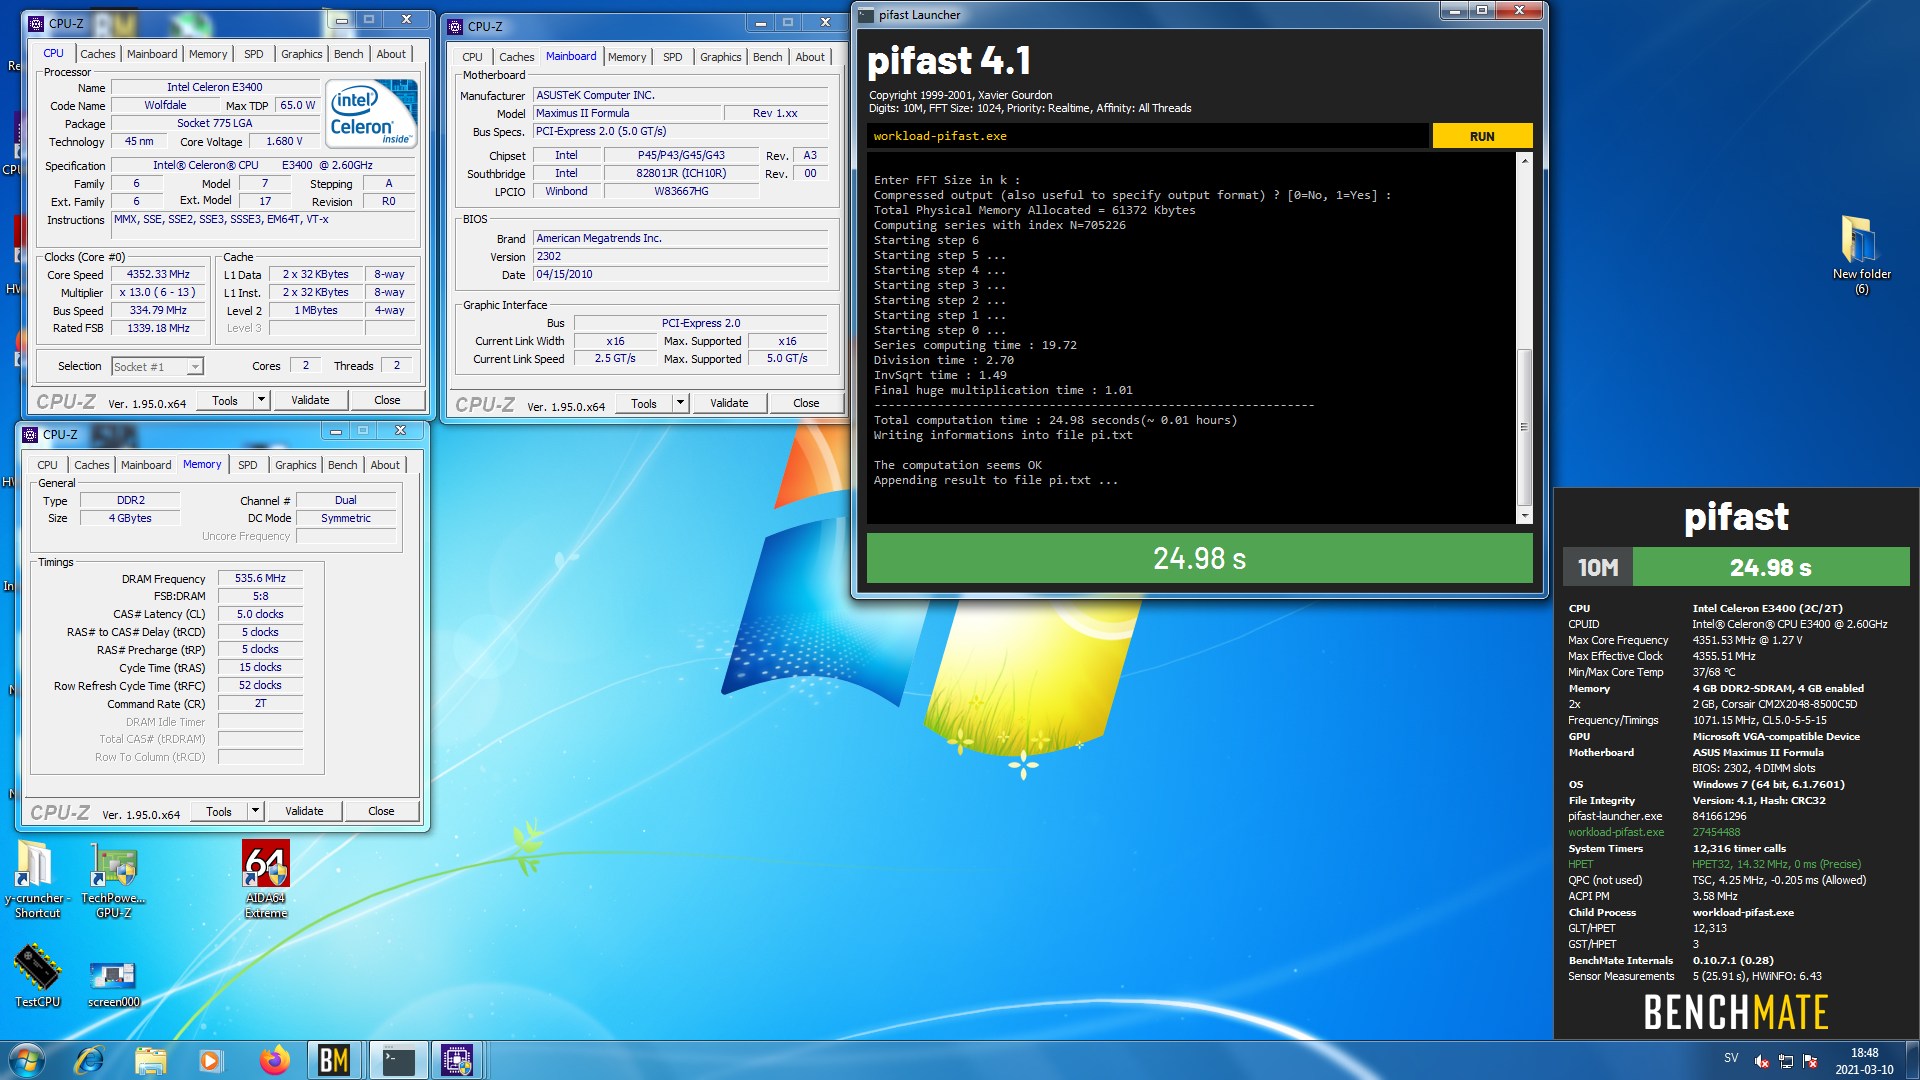Click the green 24.98 s result bar

tap(1199, 558)
